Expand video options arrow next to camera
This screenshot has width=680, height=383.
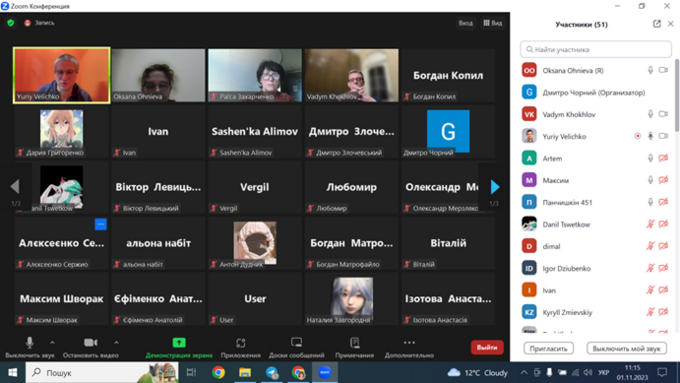[116, 343]
